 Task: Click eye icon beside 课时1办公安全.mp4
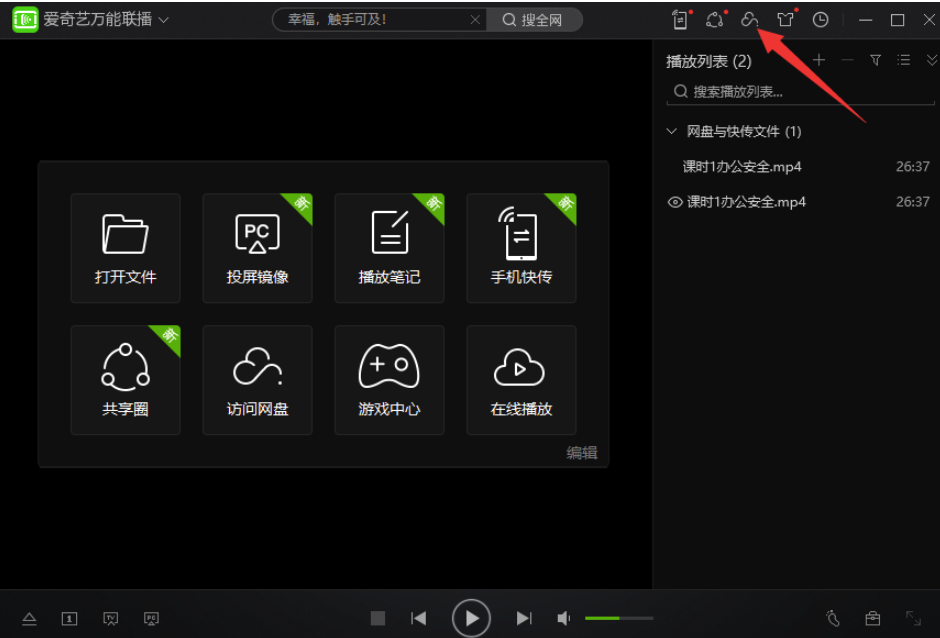tap(675, 202)
